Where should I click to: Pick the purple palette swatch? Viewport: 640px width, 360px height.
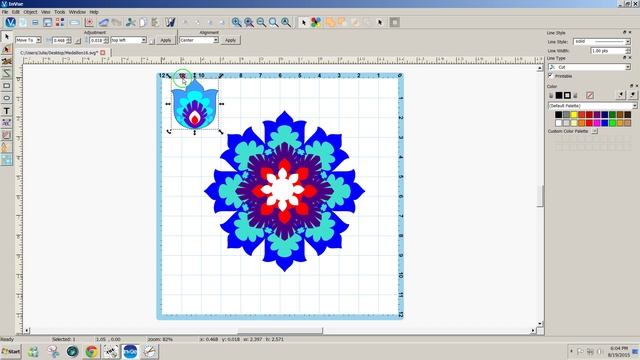coord(597,115)
